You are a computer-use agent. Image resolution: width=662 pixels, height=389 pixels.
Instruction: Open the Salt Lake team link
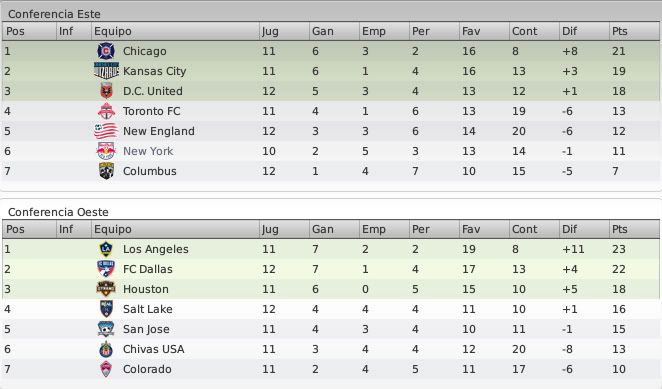(147, 309)
